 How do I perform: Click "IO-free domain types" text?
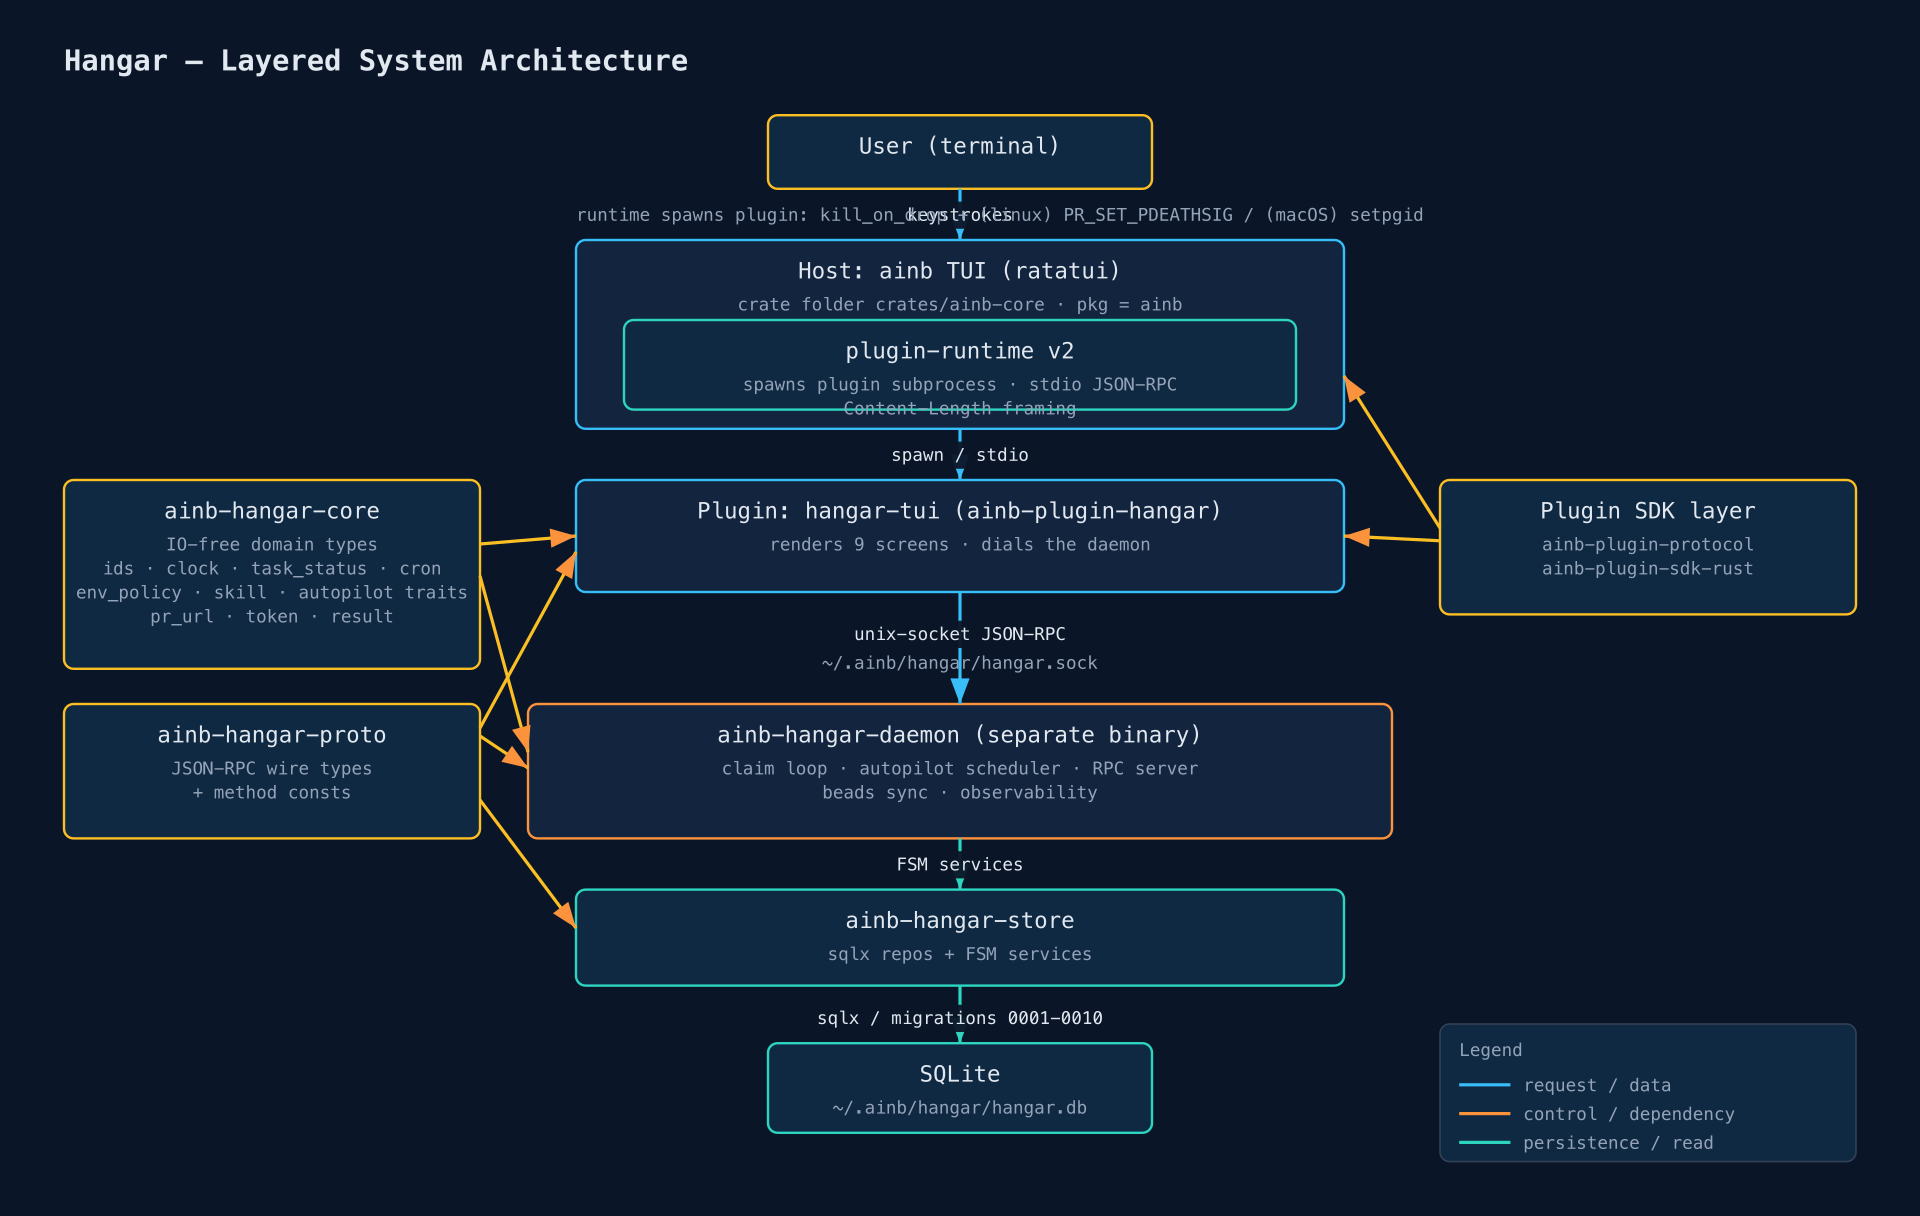pyautogui.click(x=272, y=545)
